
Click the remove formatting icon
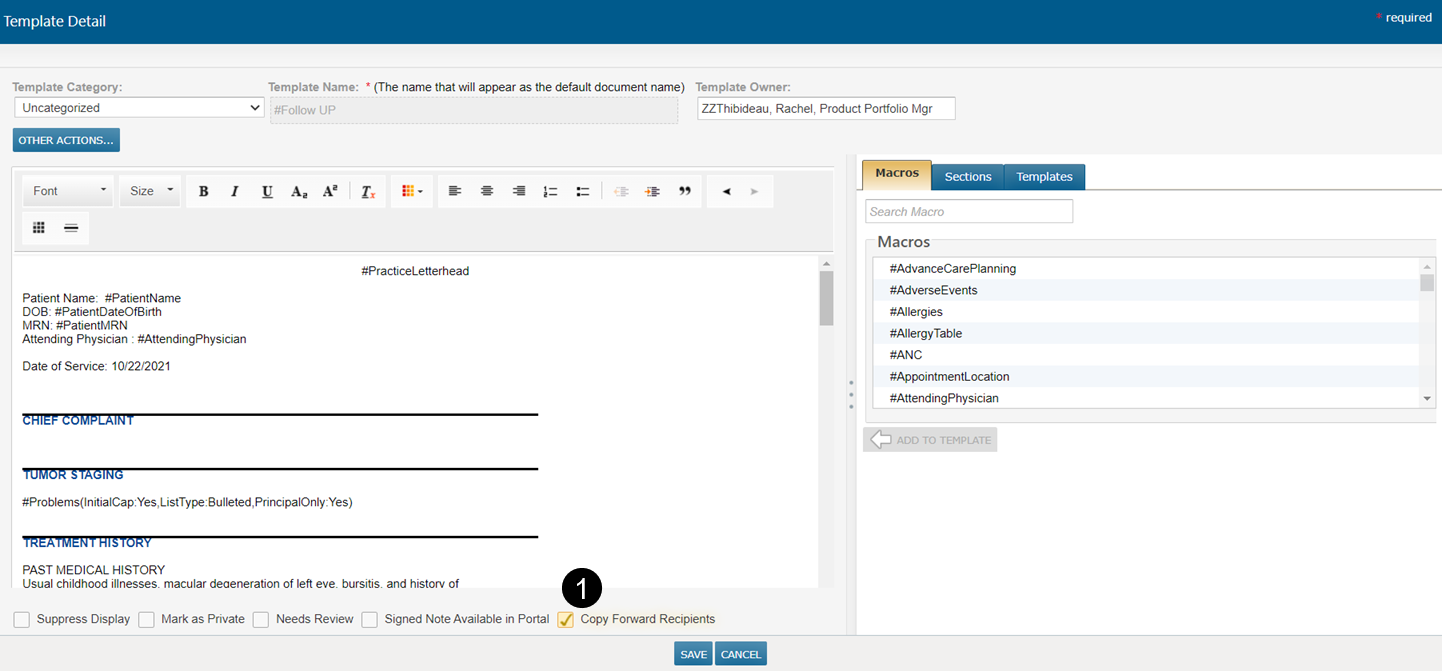click(x=368, y=191)
